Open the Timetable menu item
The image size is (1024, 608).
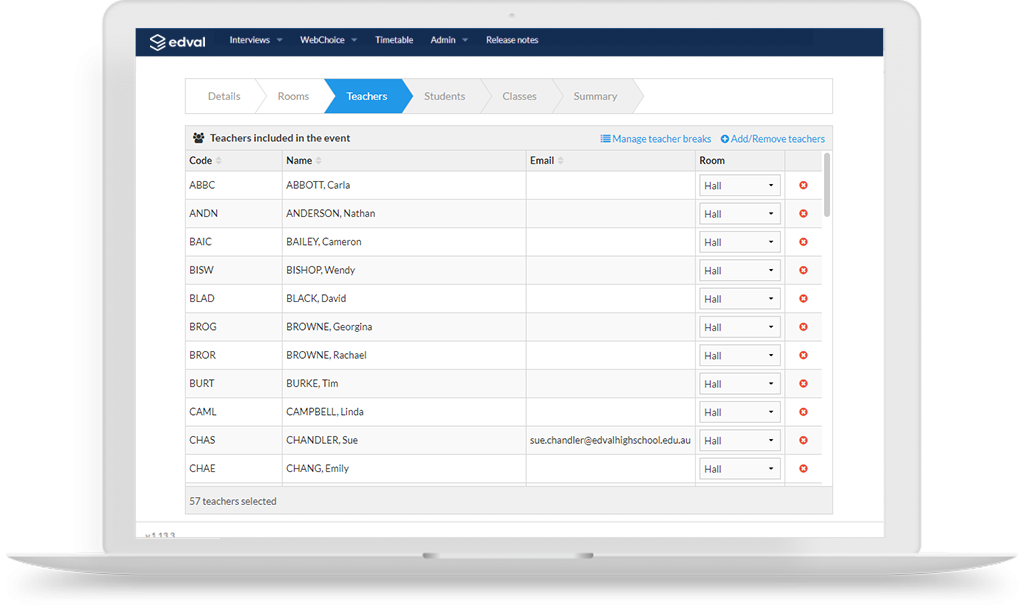click(394, 40)
